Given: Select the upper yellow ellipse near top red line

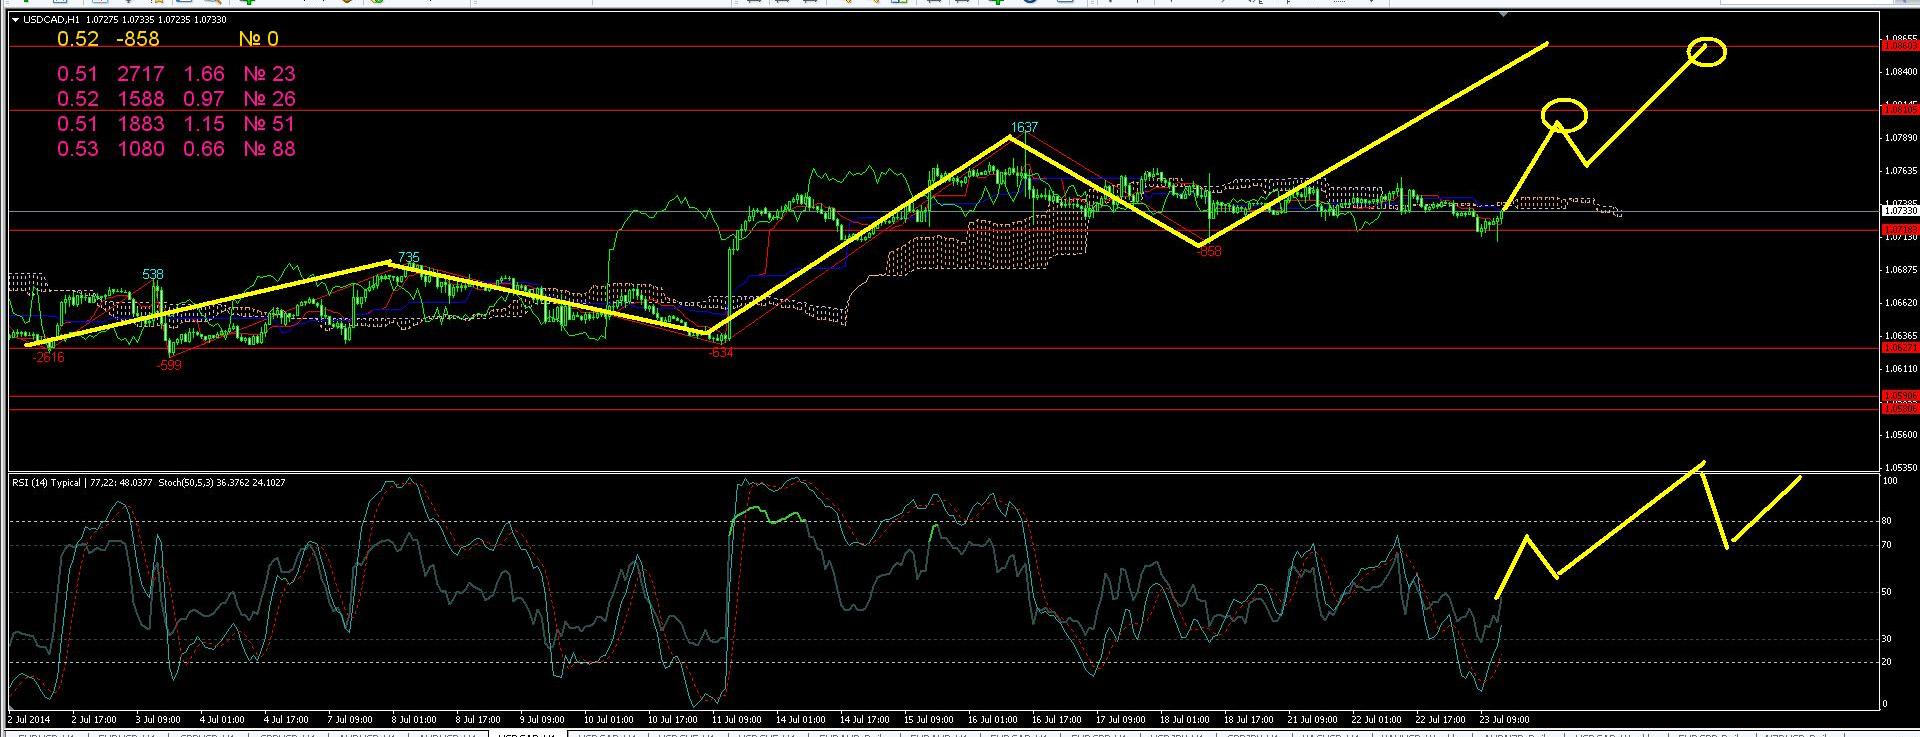Looking at the screenshot, I should click(x=1707, y=51).
